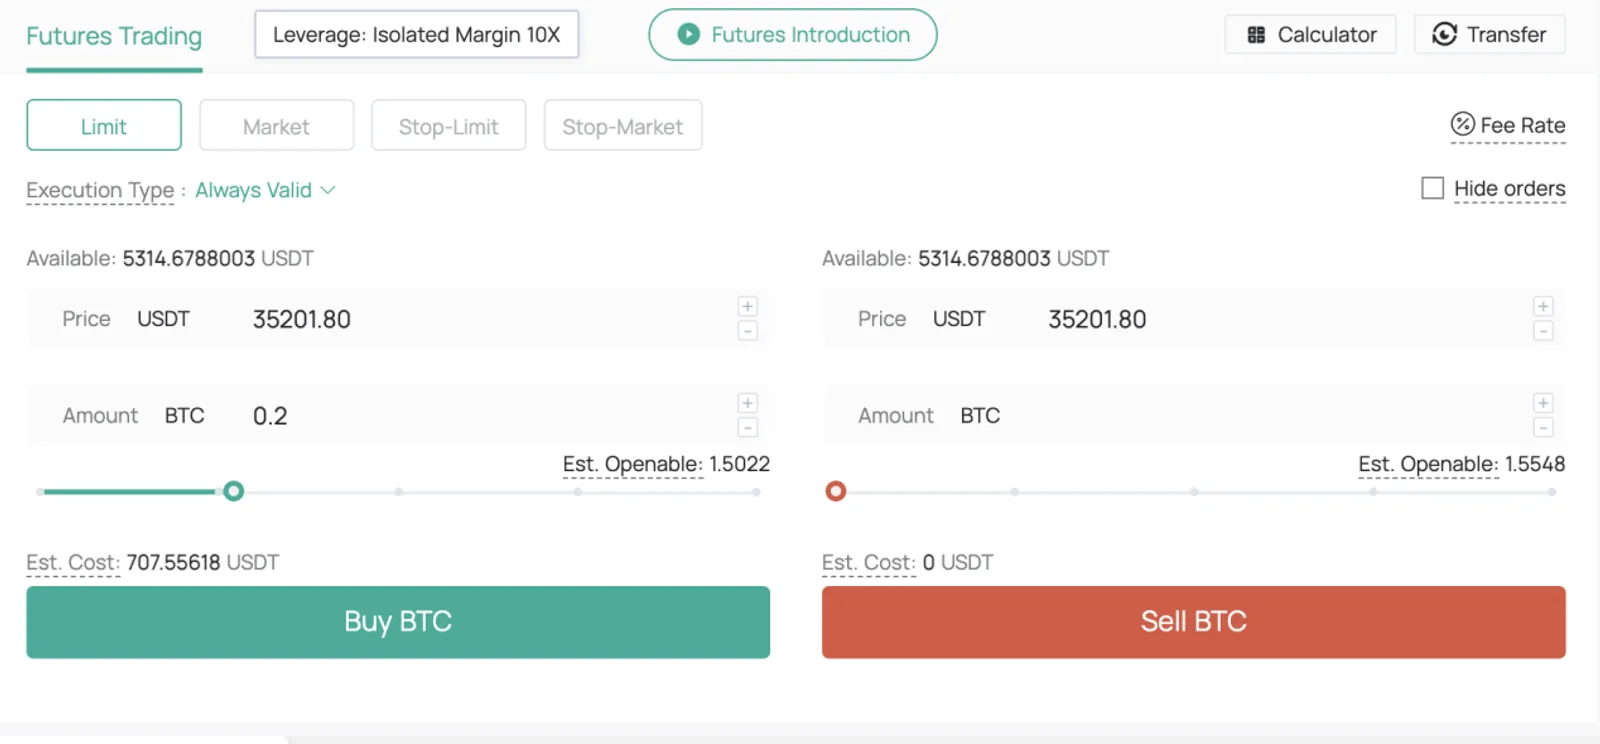Select the Limit order tab
This screenshot has width=1600, height=744.
pyautogui.click(x=104, y=126)
